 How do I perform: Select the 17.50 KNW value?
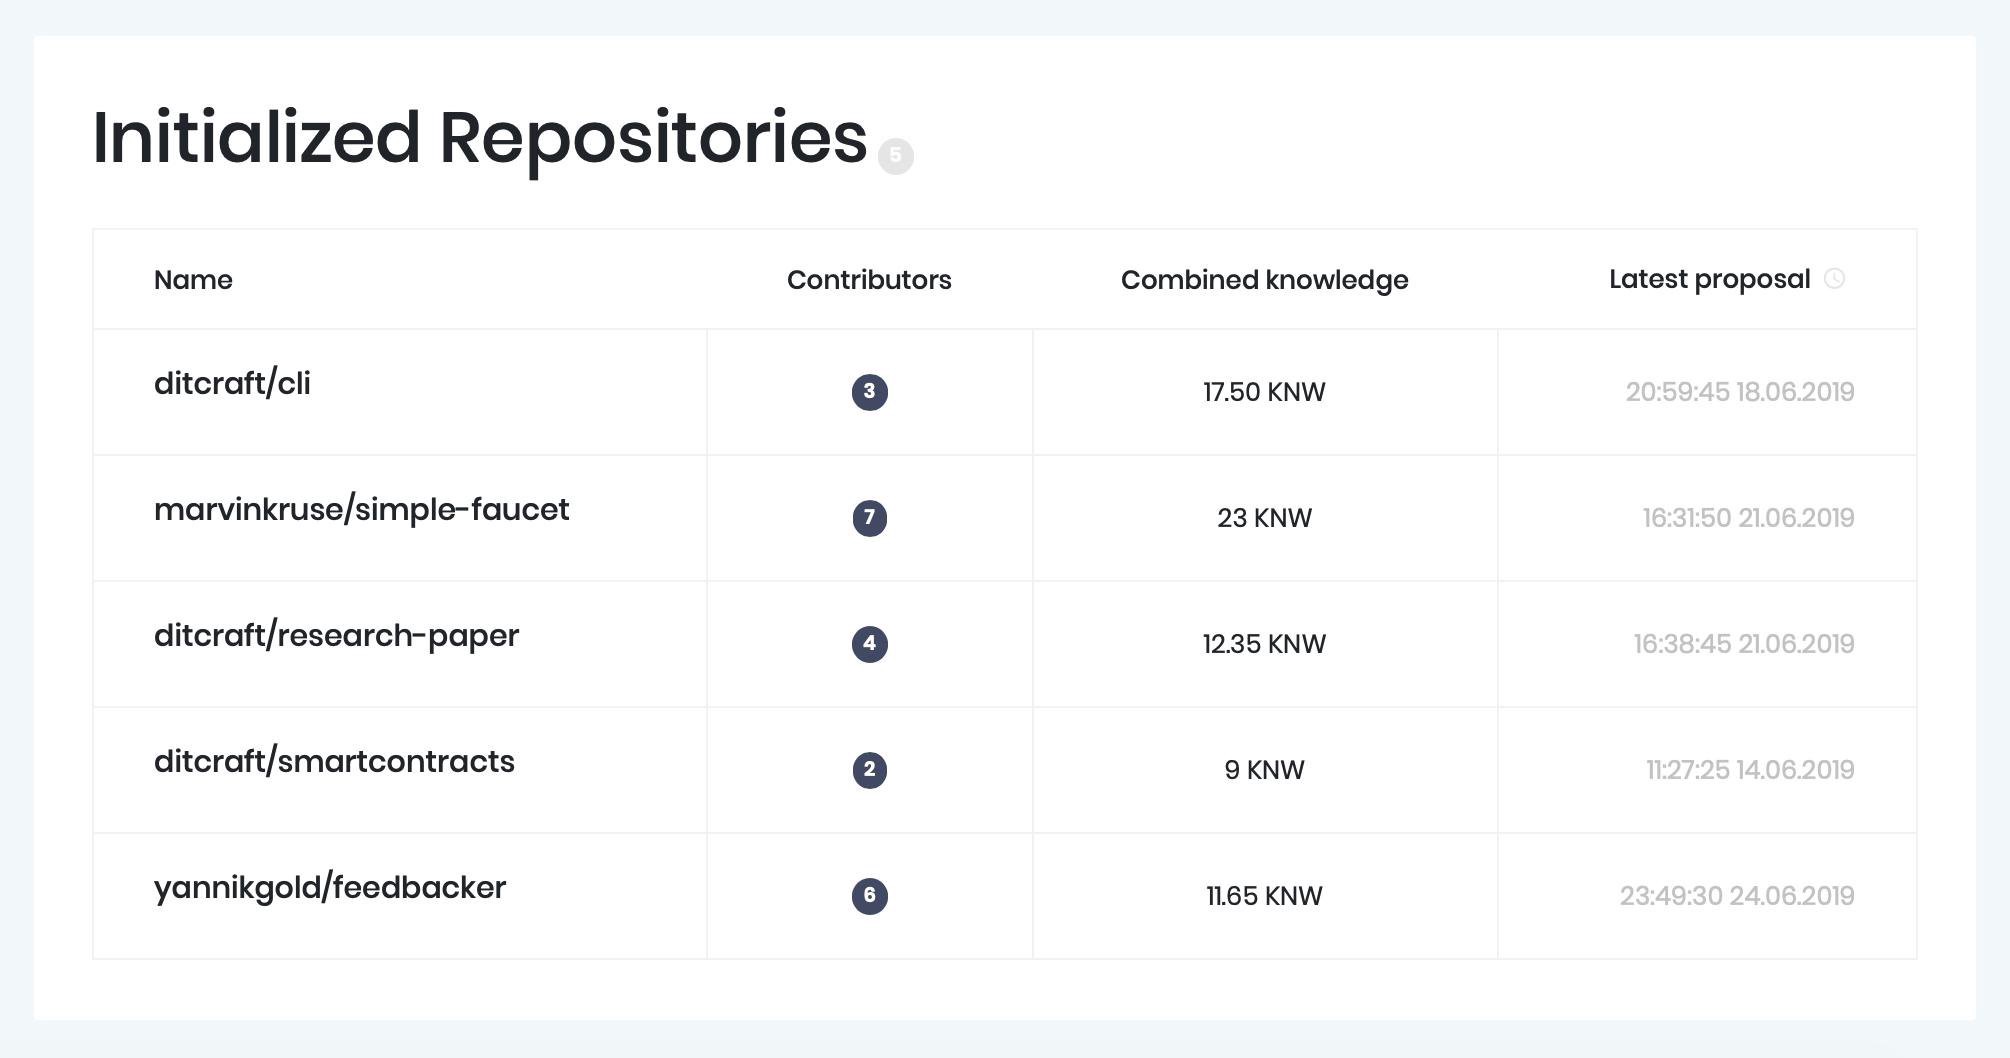pos(1264,392)
